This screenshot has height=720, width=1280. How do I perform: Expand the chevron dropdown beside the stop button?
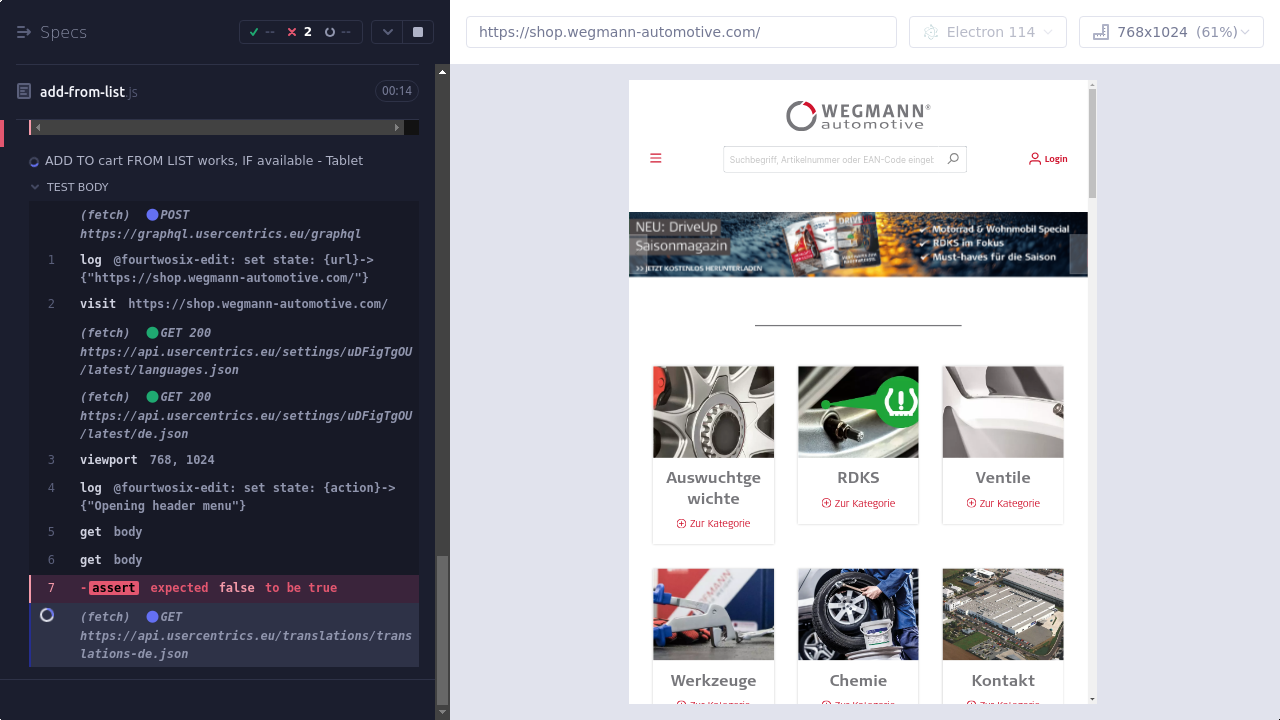(x=387, y=32)
